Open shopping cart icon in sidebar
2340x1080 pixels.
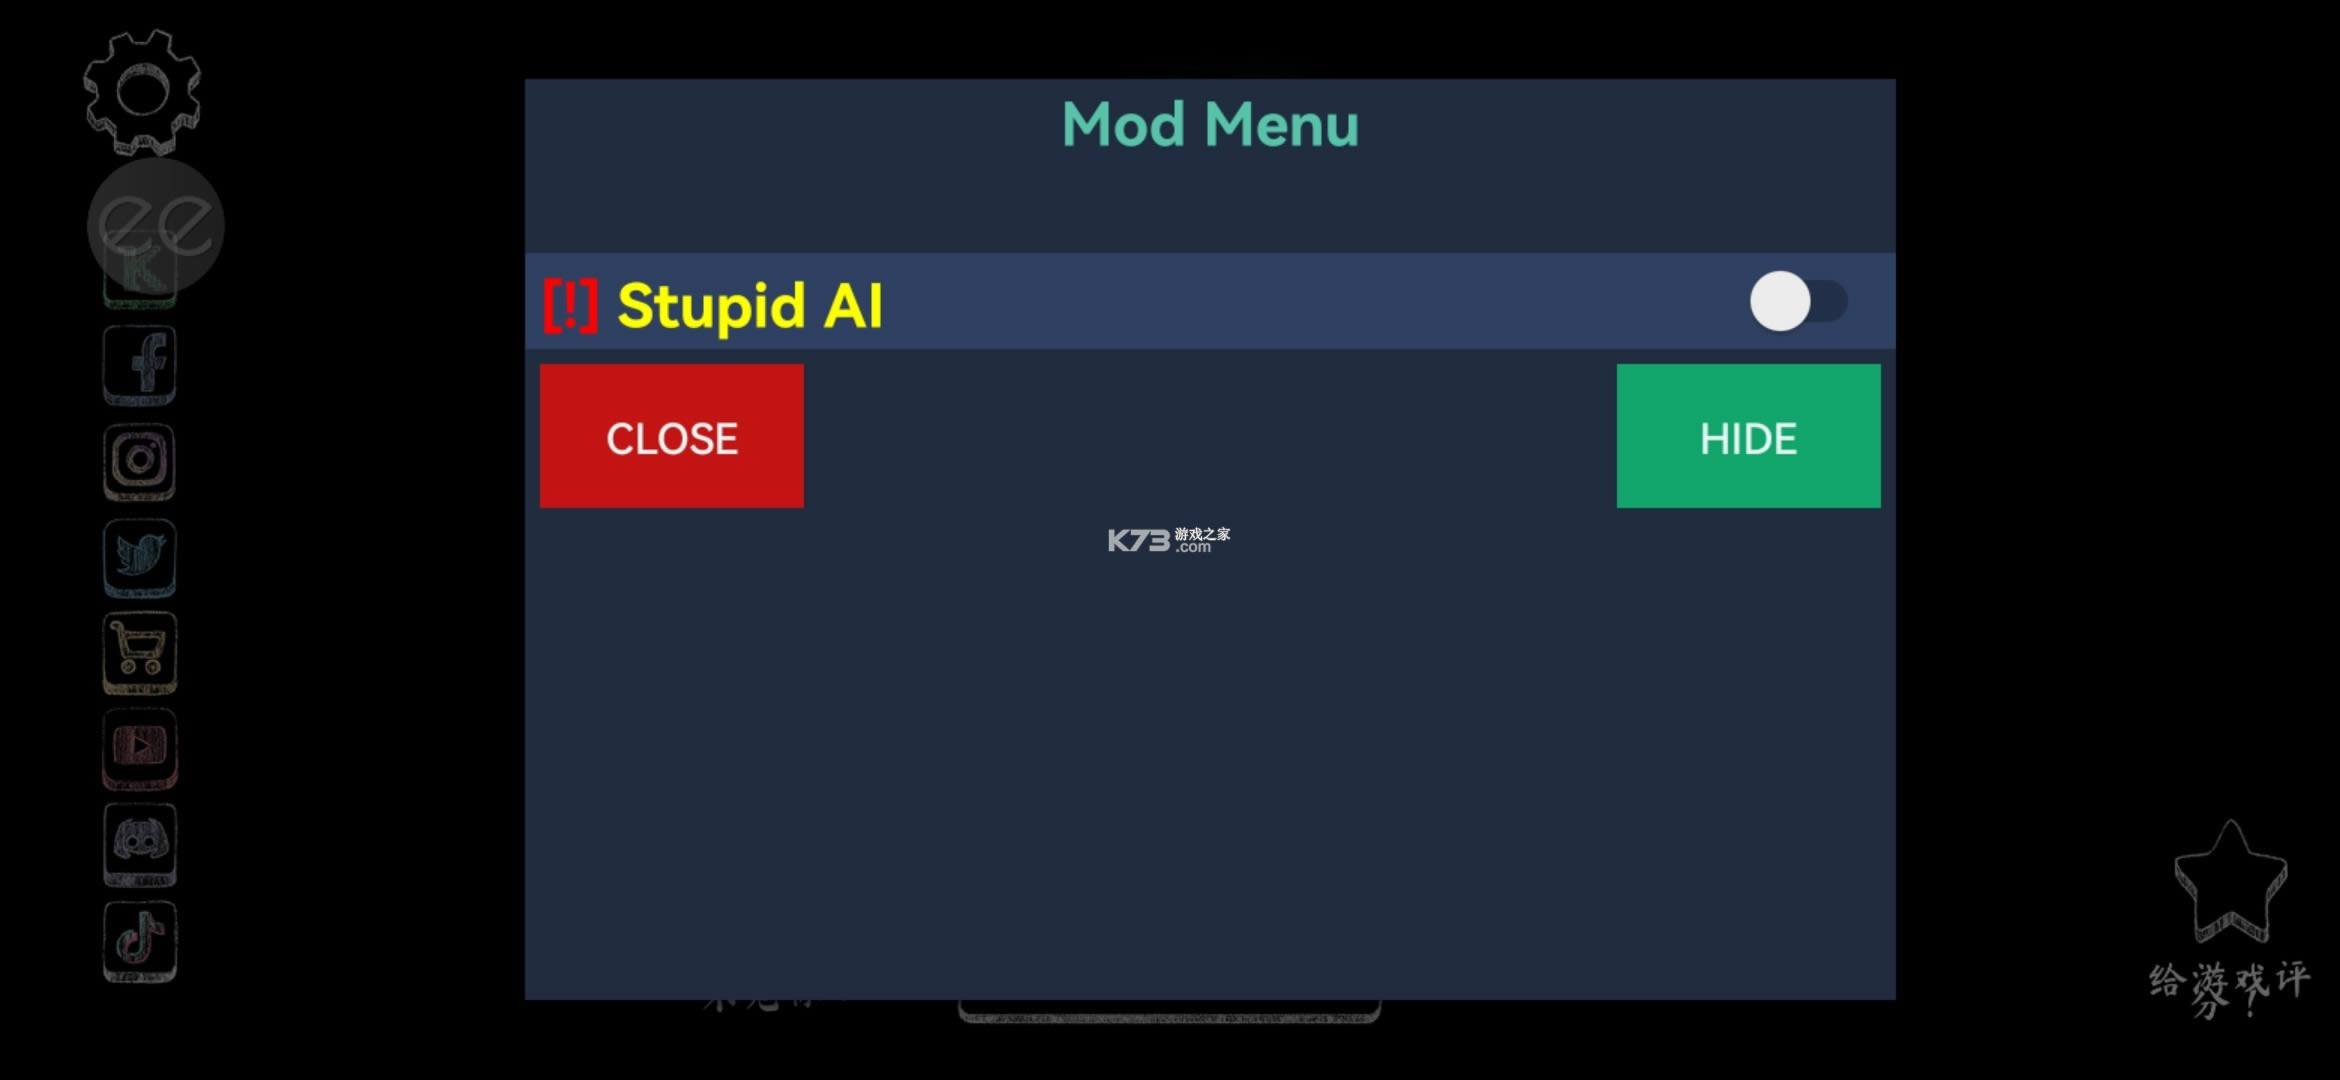click(x=142, y=649)
